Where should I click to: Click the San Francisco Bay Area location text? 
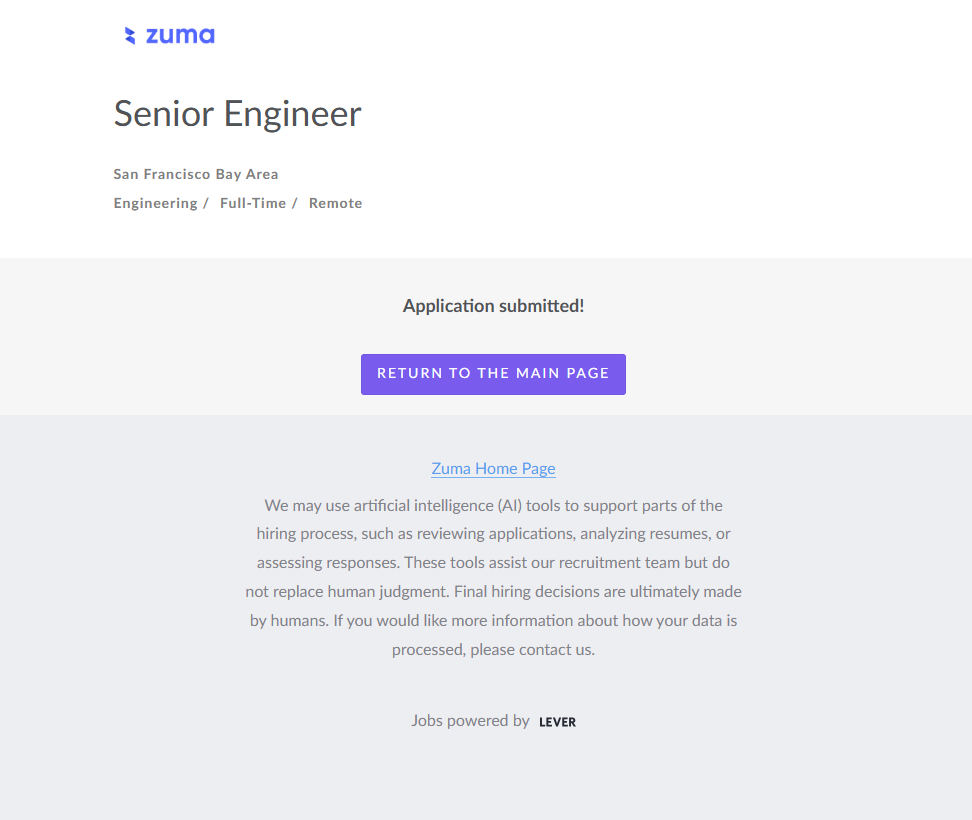(x=196, y=174)
